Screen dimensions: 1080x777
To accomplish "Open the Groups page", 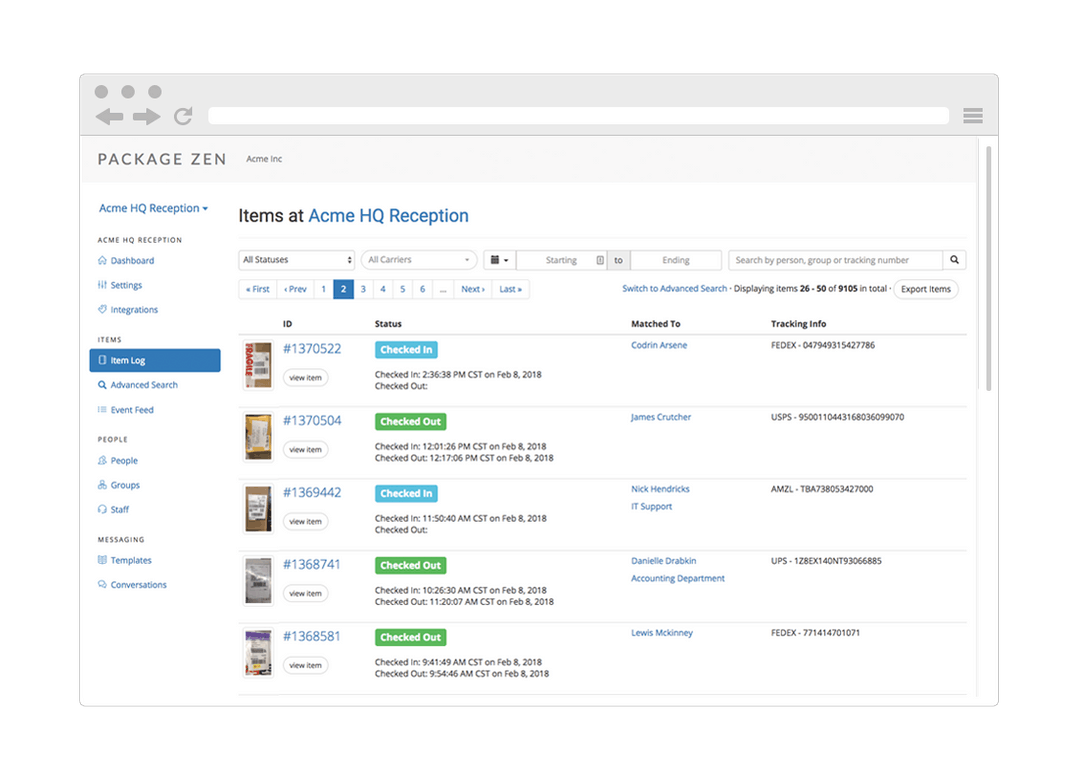I will point(126,484).
